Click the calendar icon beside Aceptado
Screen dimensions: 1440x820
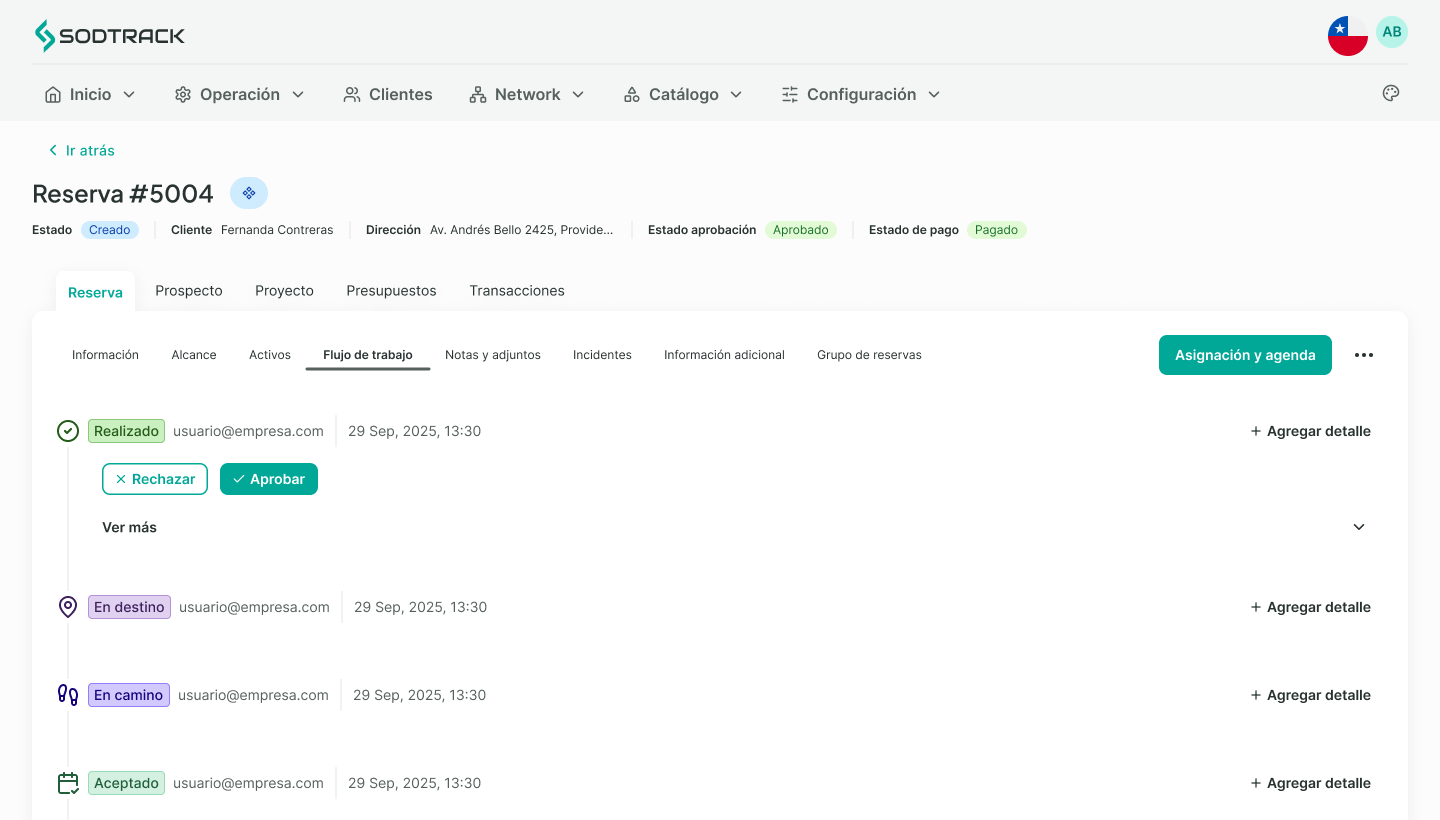click(x=68, y=782)
